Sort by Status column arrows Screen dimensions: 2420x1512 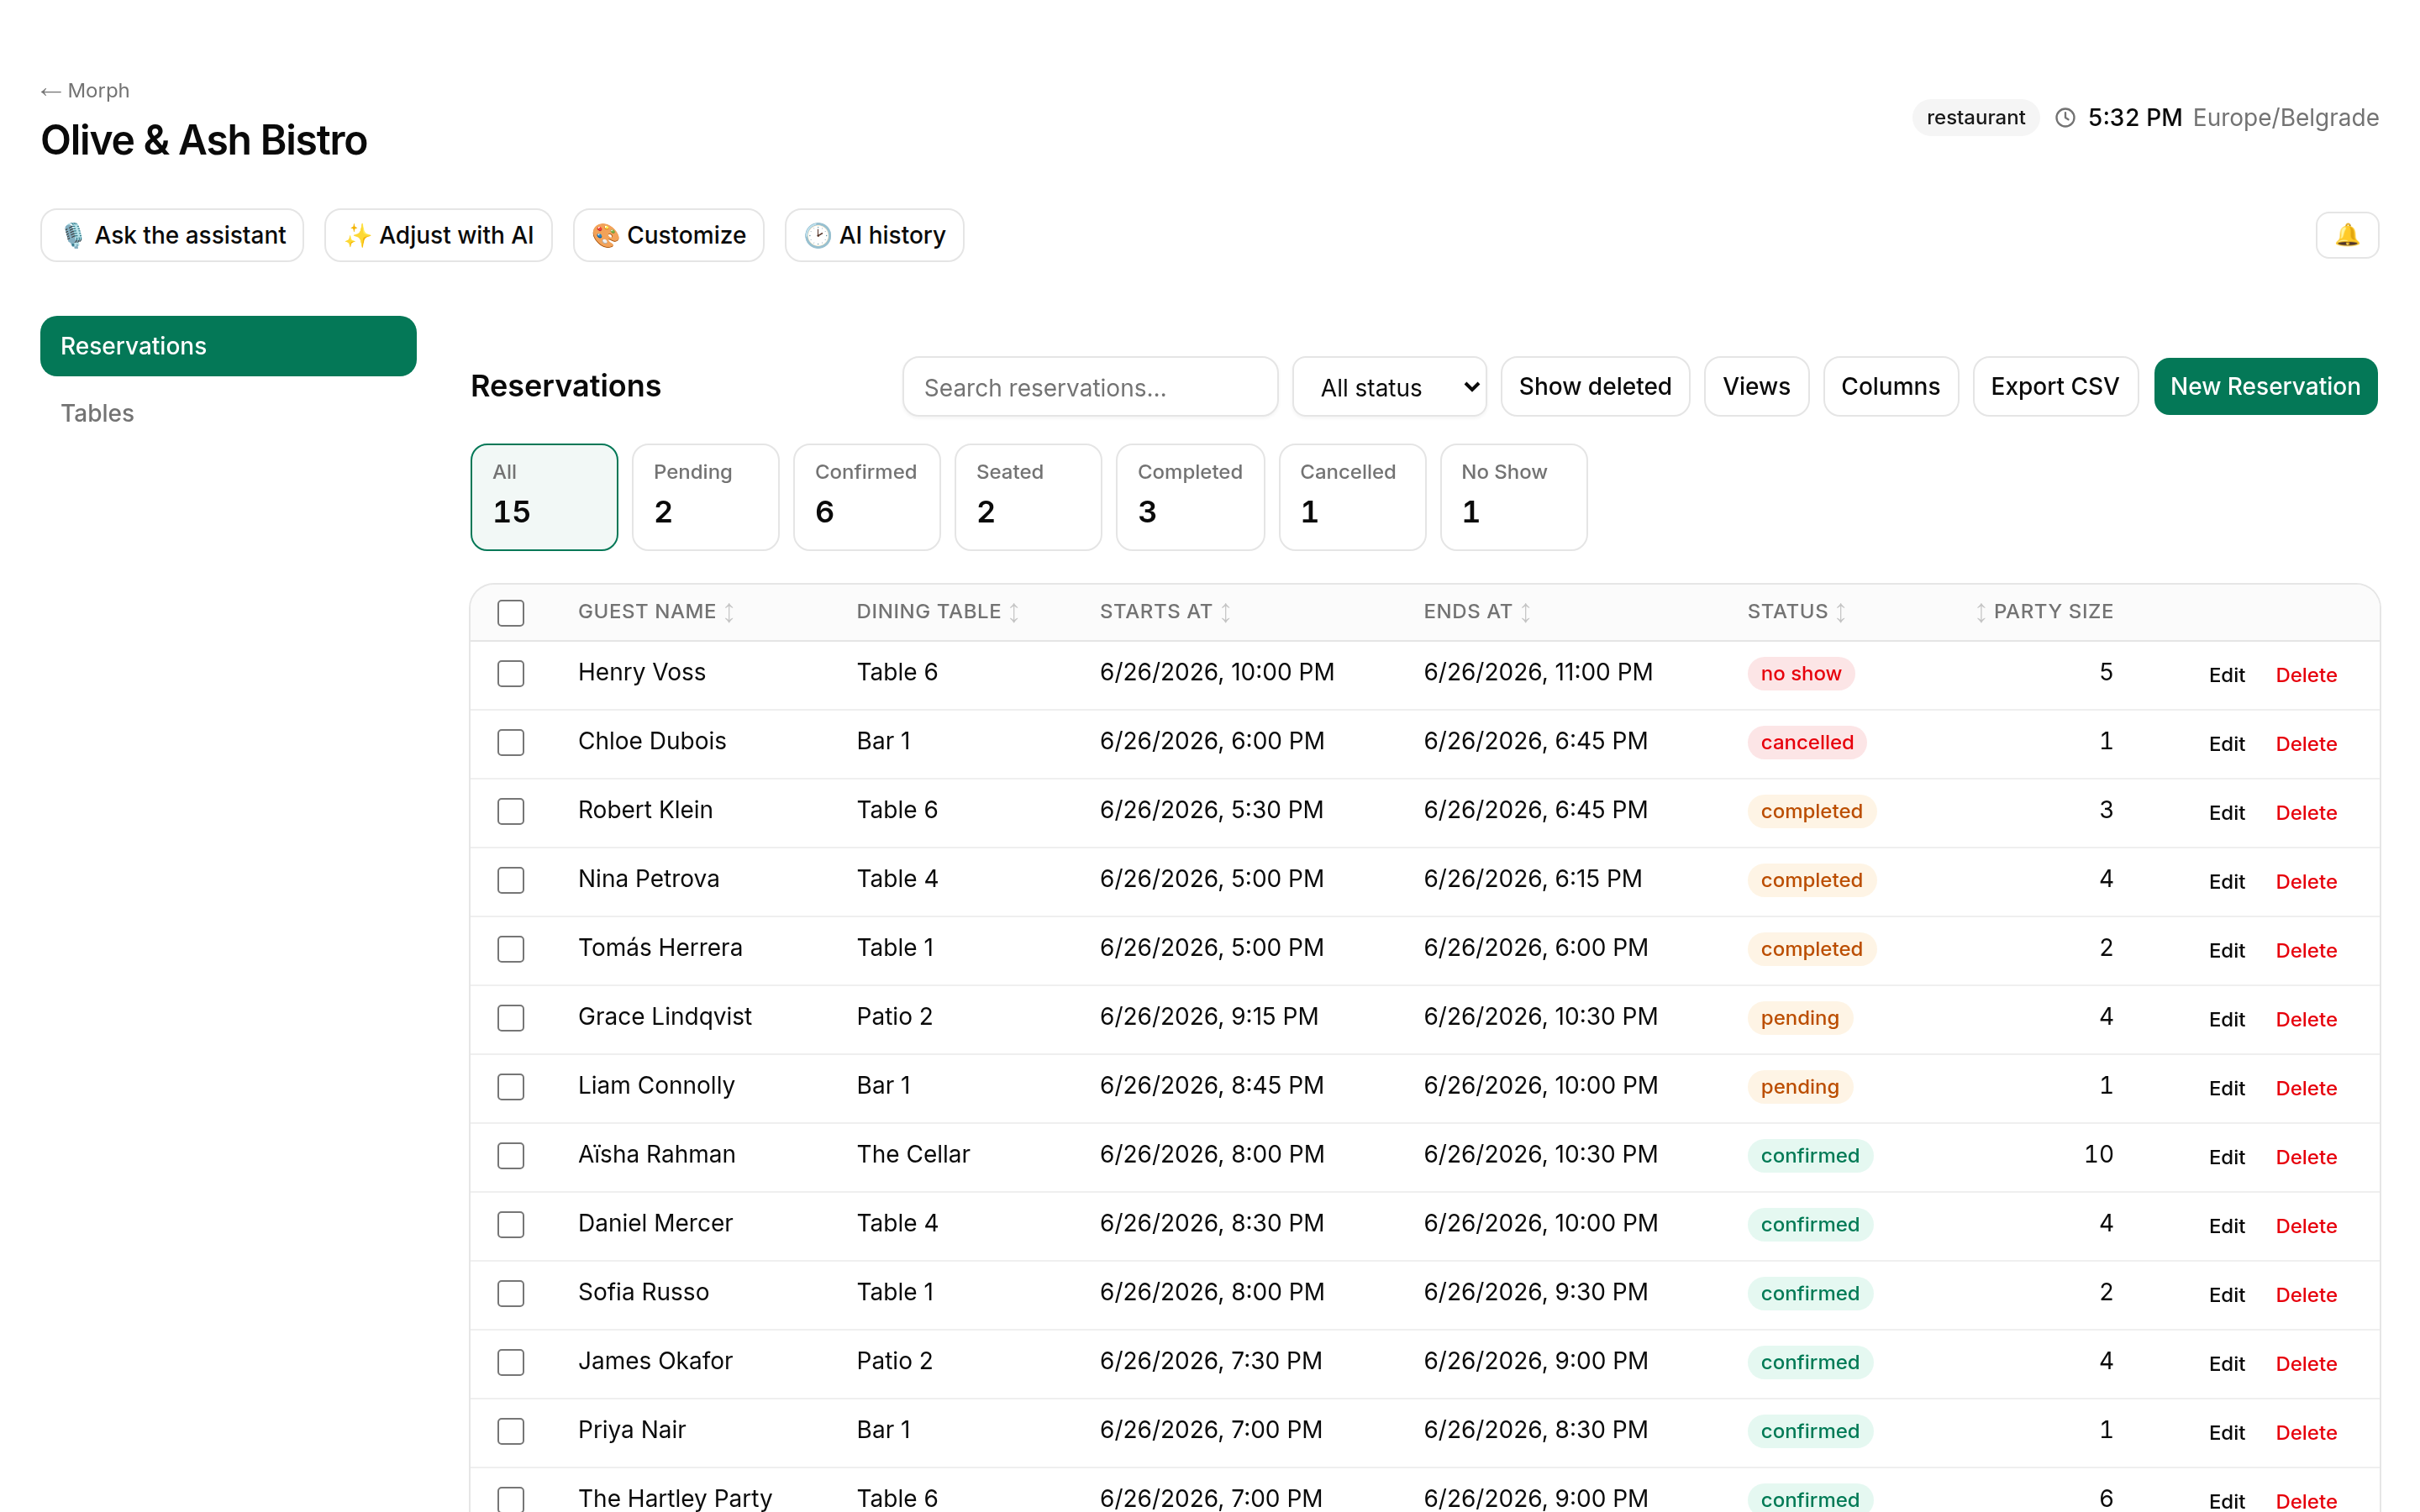1840,612
